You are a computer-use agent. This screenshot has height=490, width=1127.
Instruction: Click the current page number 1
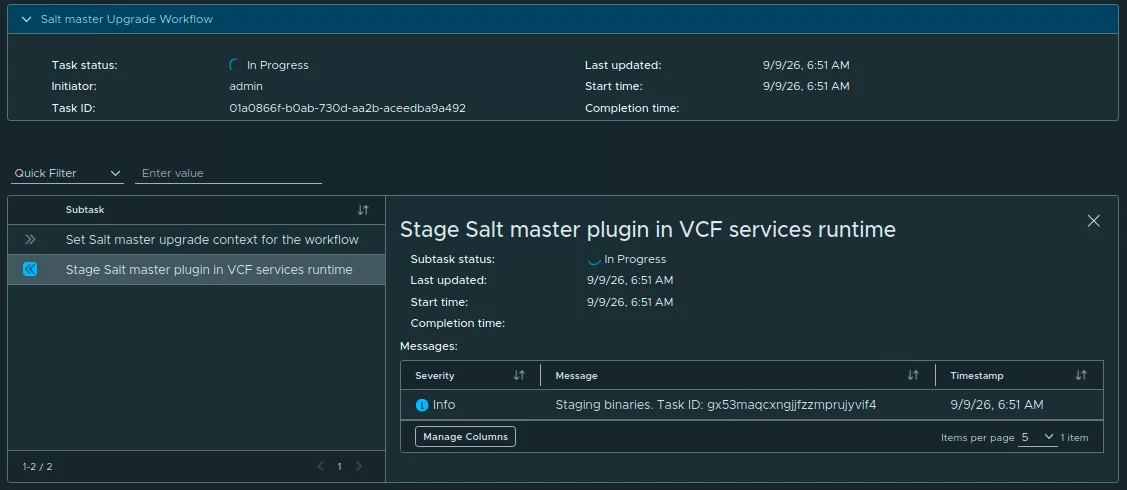[340, 466]
